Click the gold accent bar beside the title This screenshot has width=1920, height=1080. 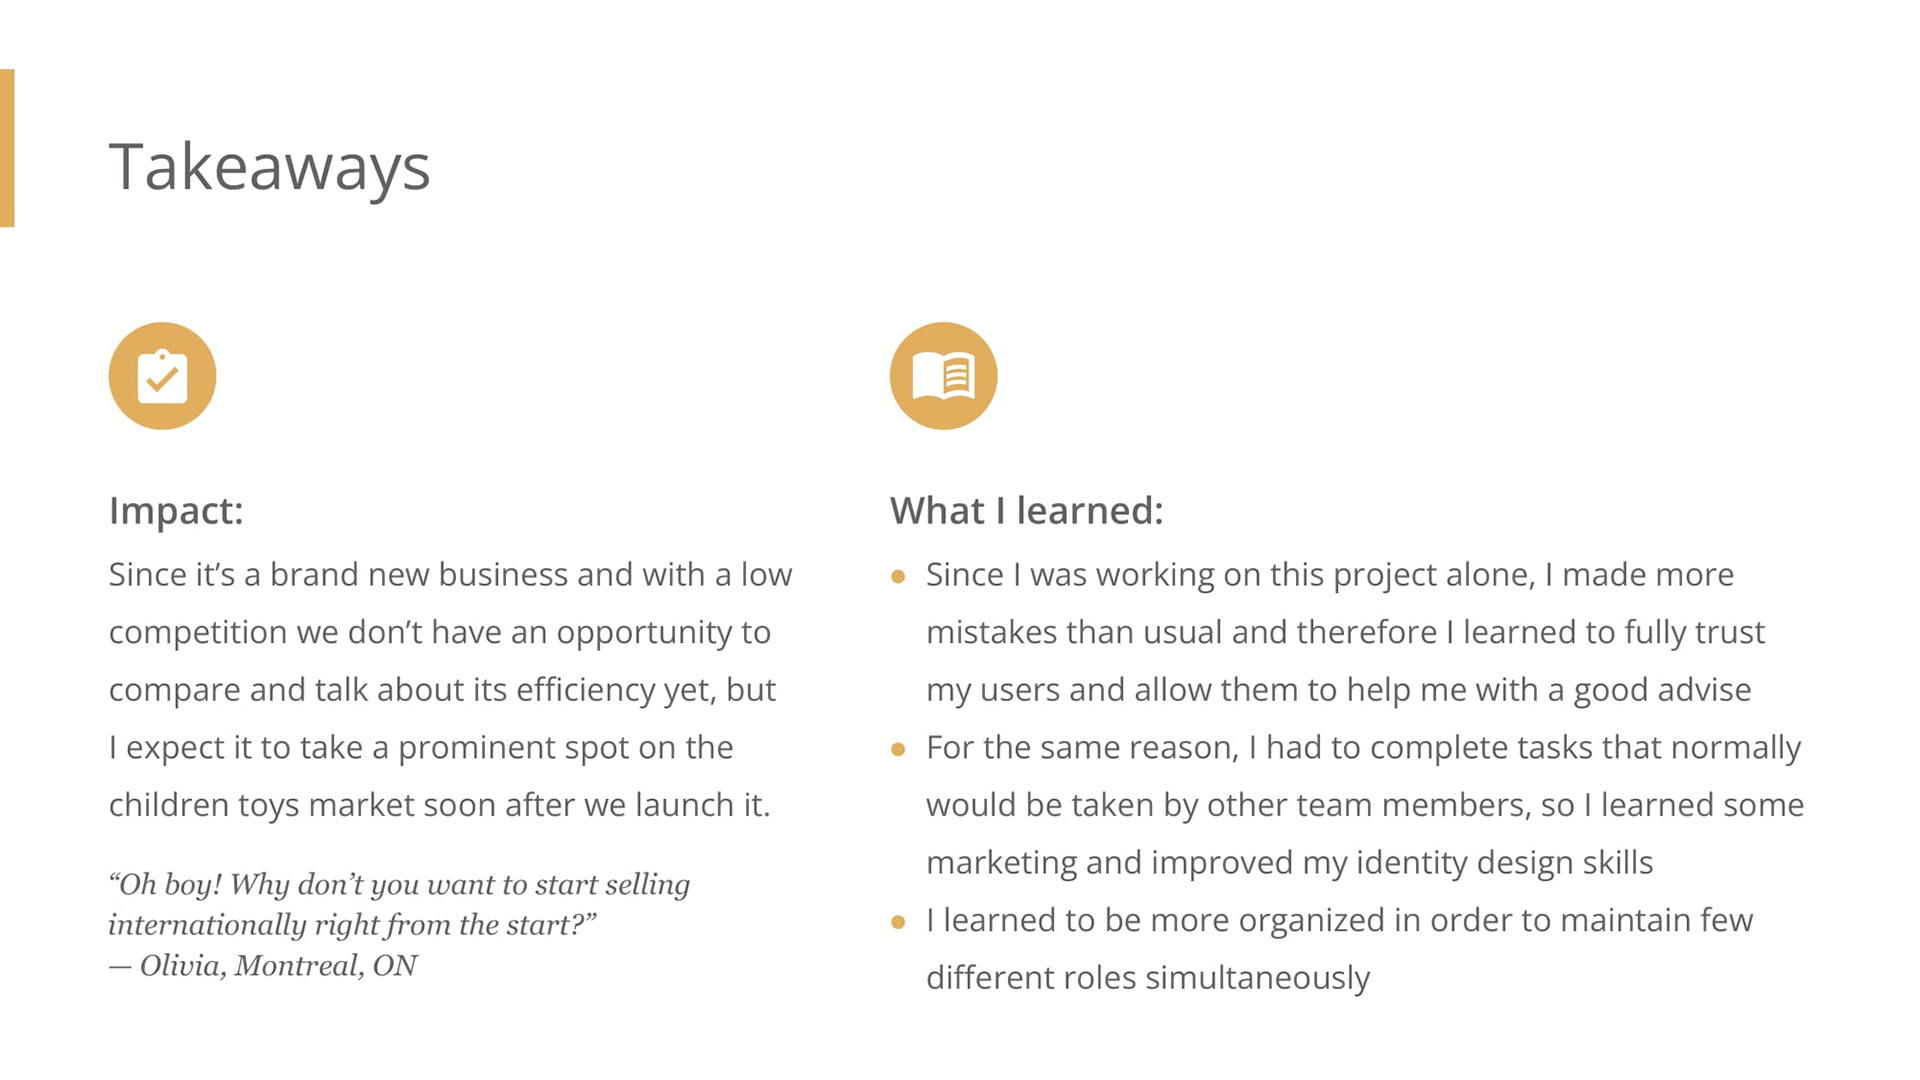(x=7, y=148)
